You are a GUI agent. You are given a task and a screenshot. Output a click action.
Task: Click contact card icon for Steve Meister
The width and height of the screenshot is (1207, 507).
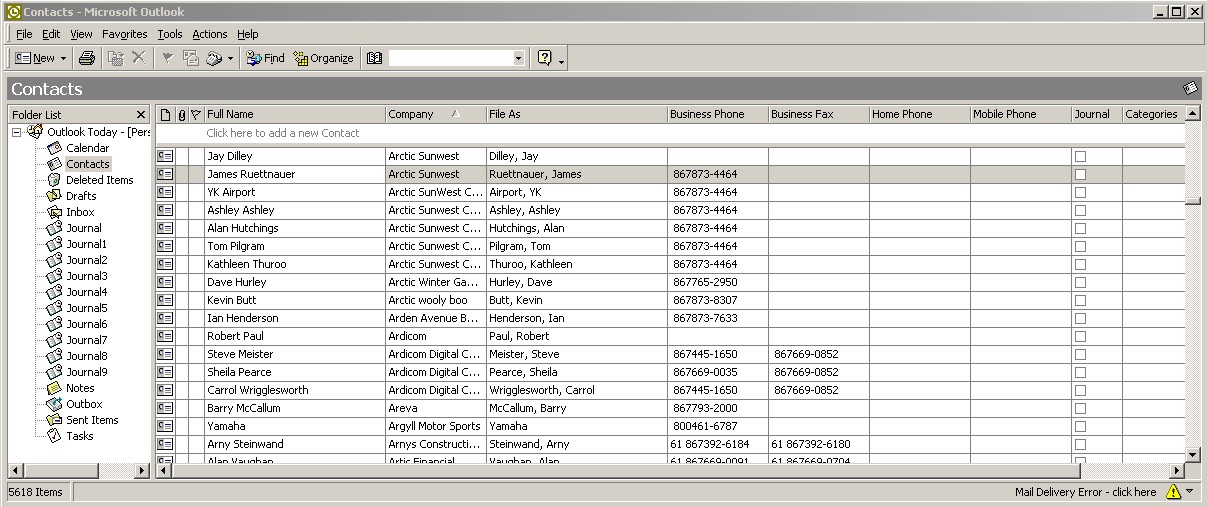point(165,354)
